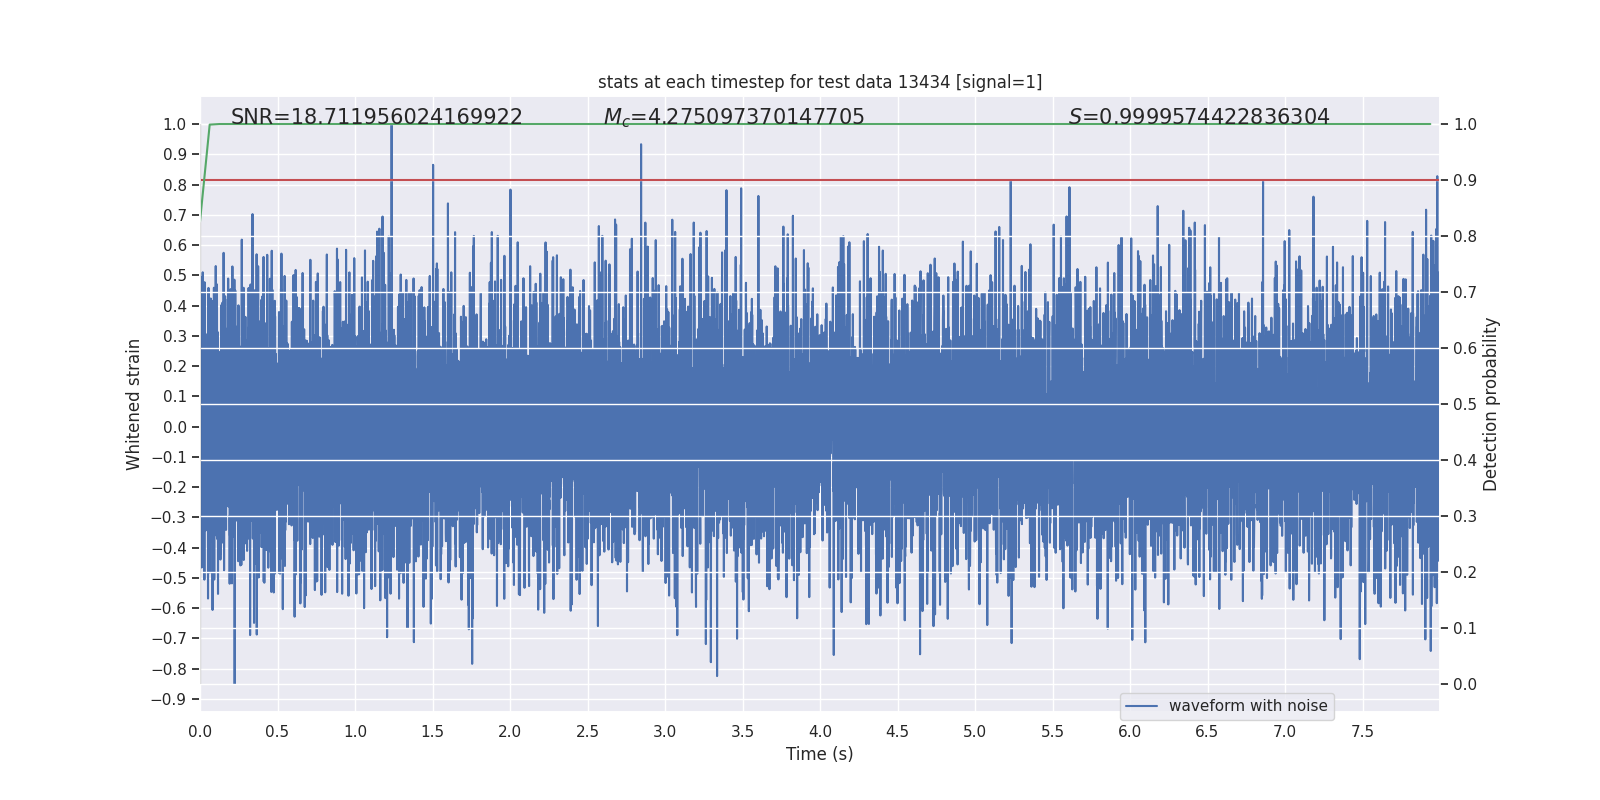Click detection probability tick label 1.0
The width and height of the screenshot is (1600, 800).
[x=1465, y=125]
